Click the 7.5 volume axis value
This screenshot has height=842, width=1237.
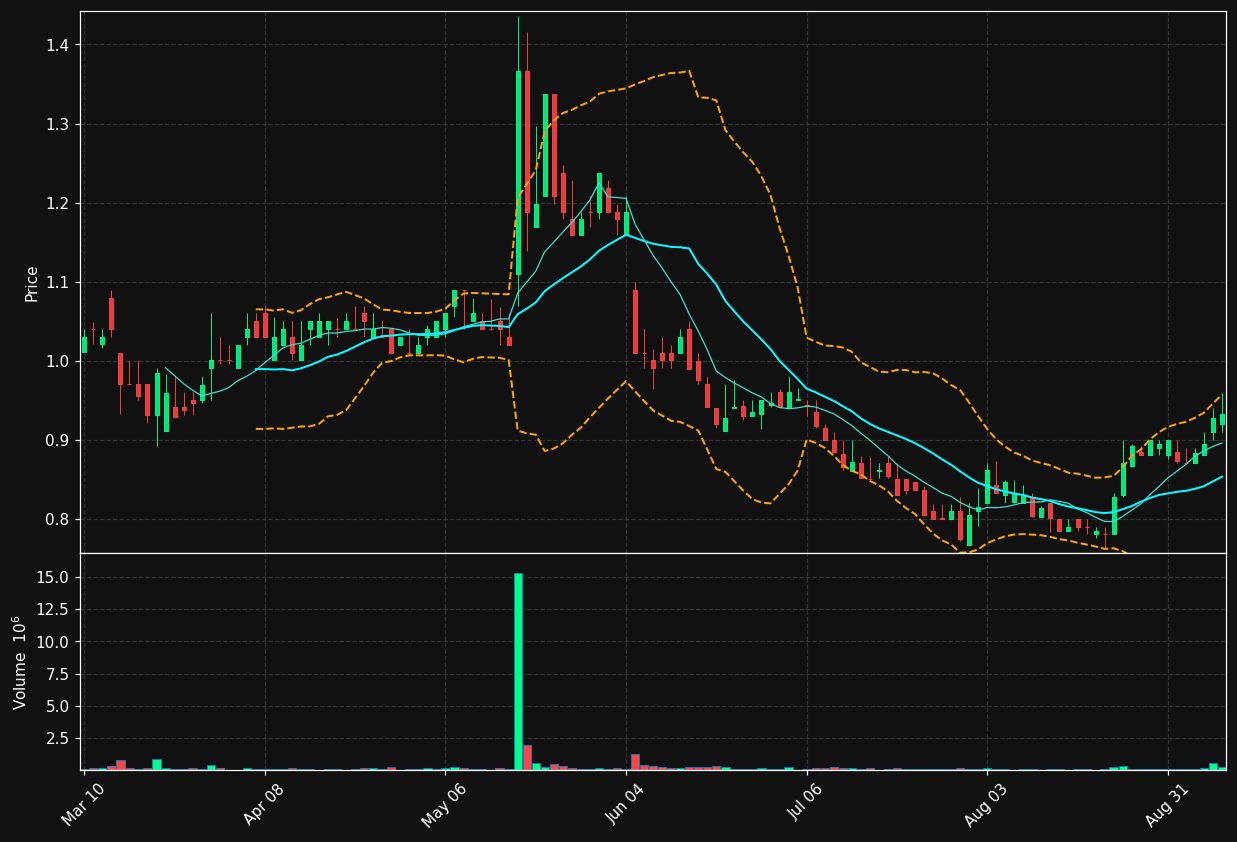57,674
